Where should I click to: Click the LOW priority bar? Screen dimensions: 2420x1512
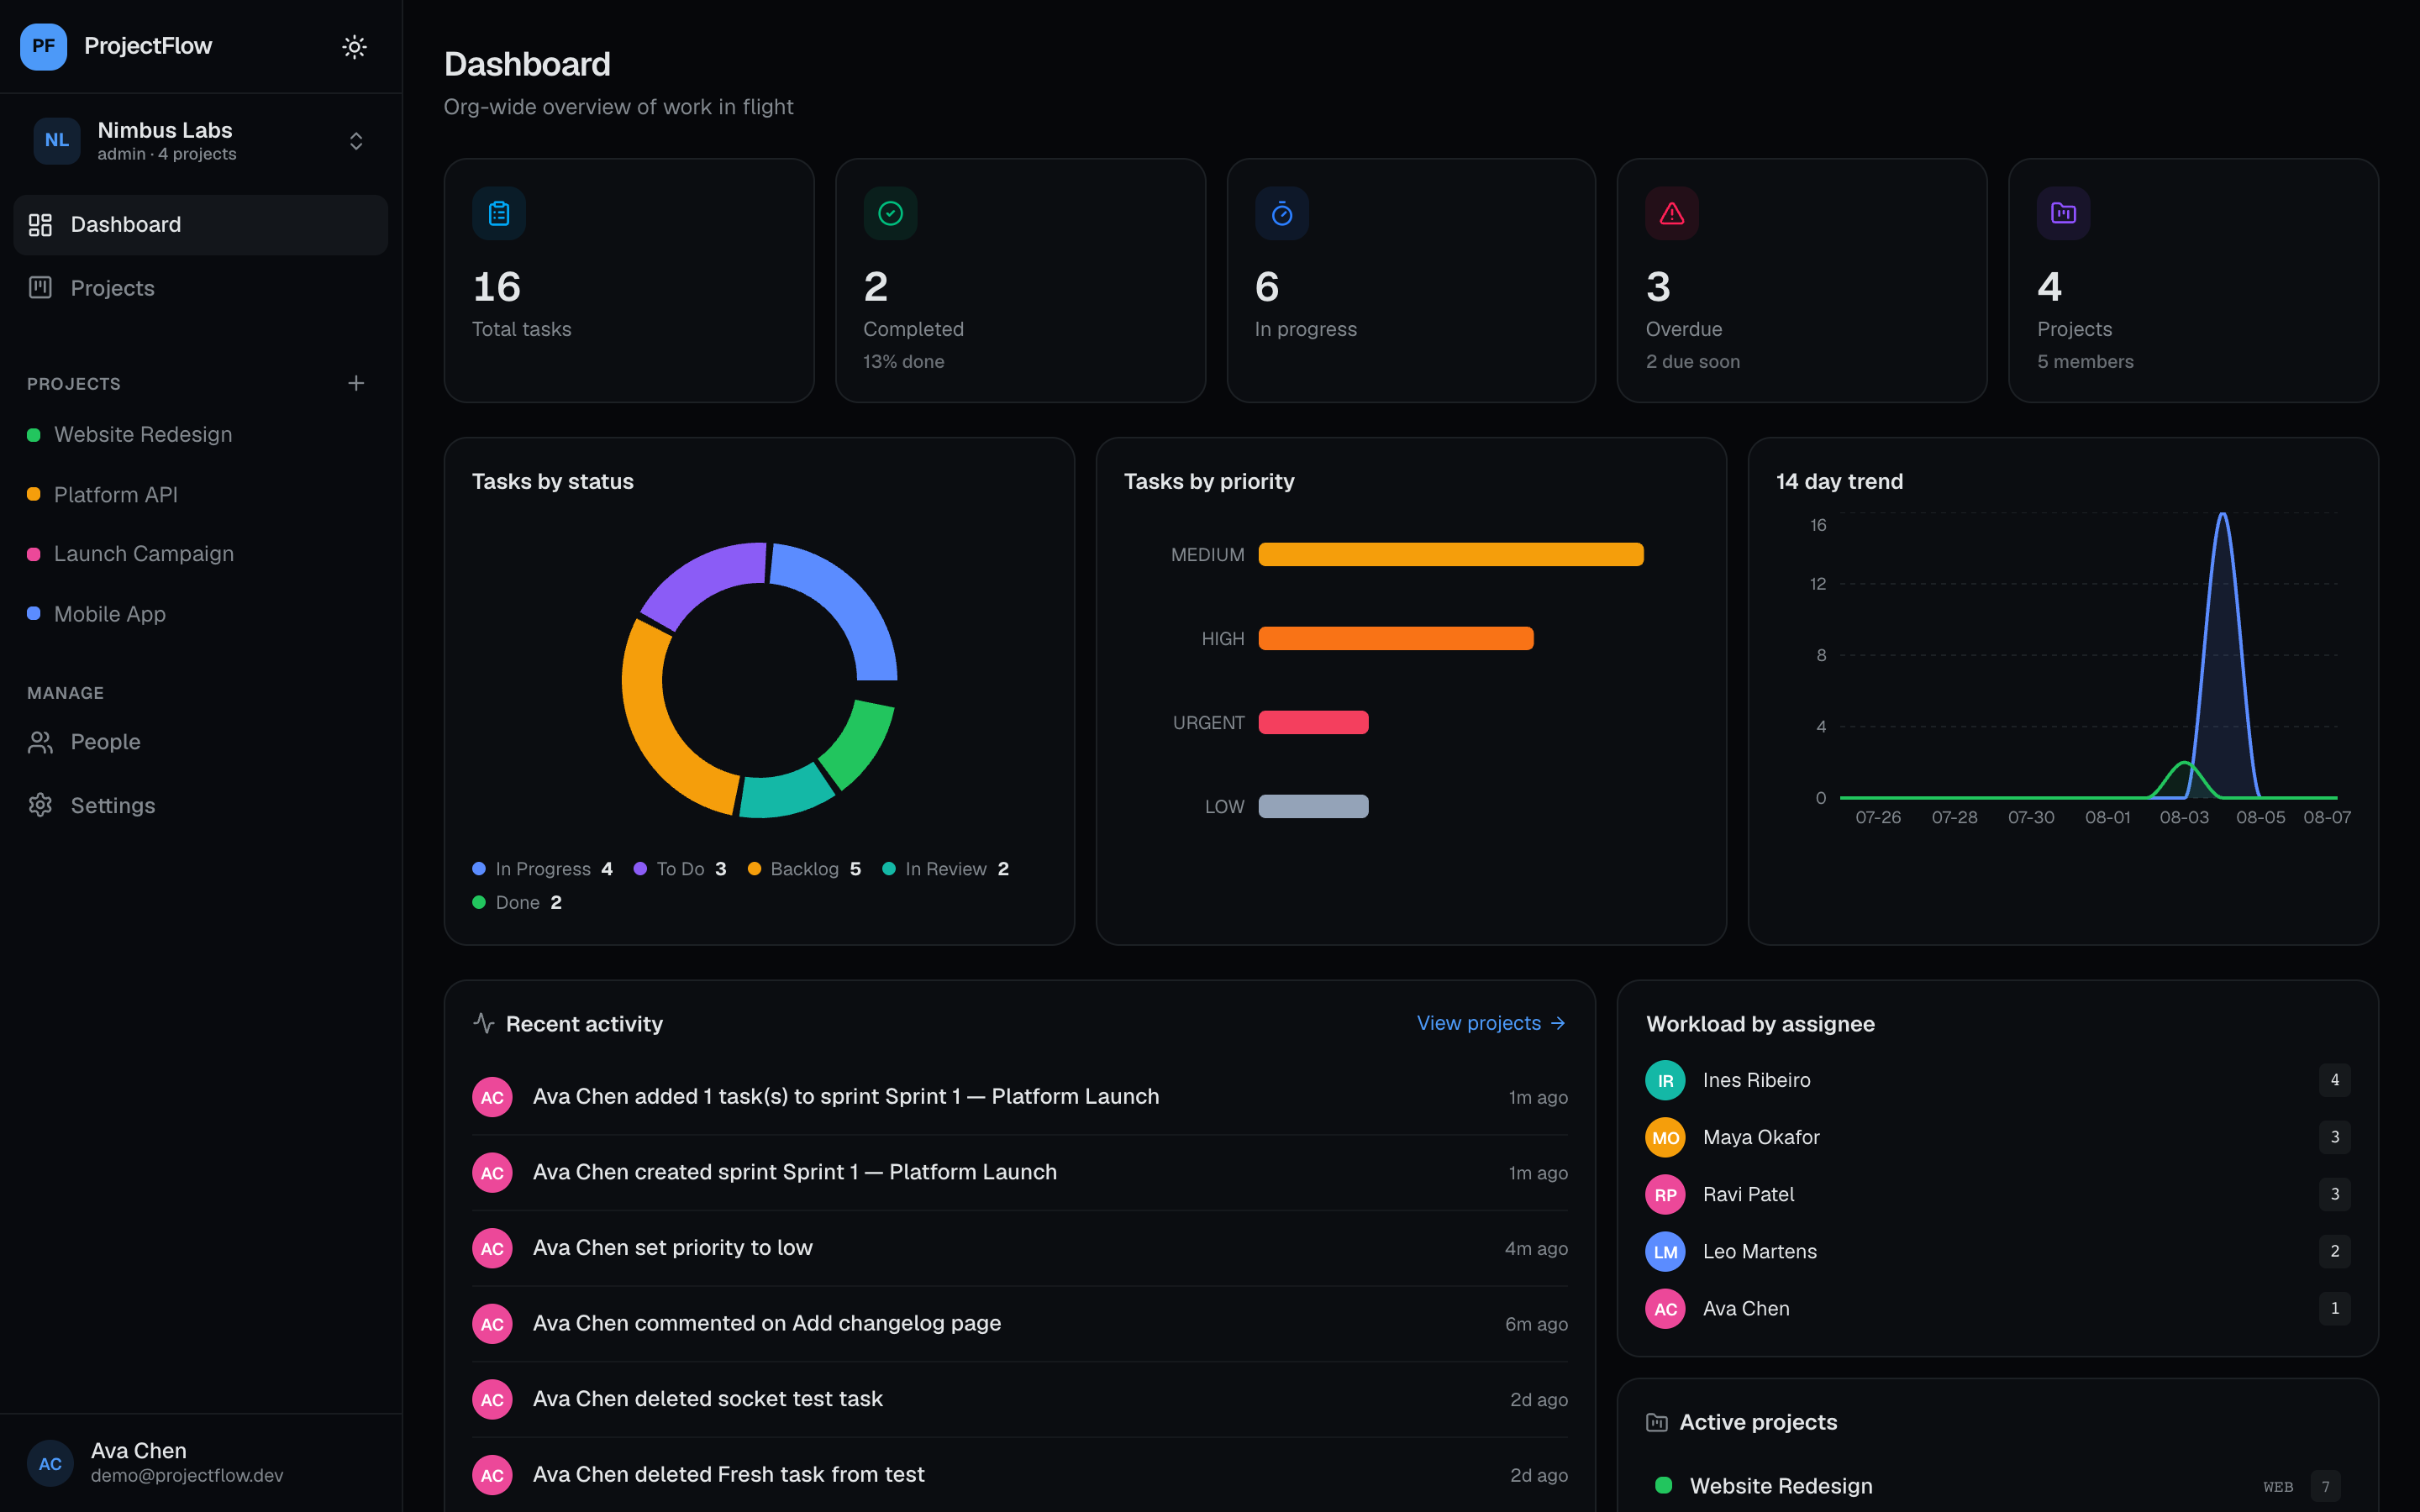click(x=1313, y=806)
